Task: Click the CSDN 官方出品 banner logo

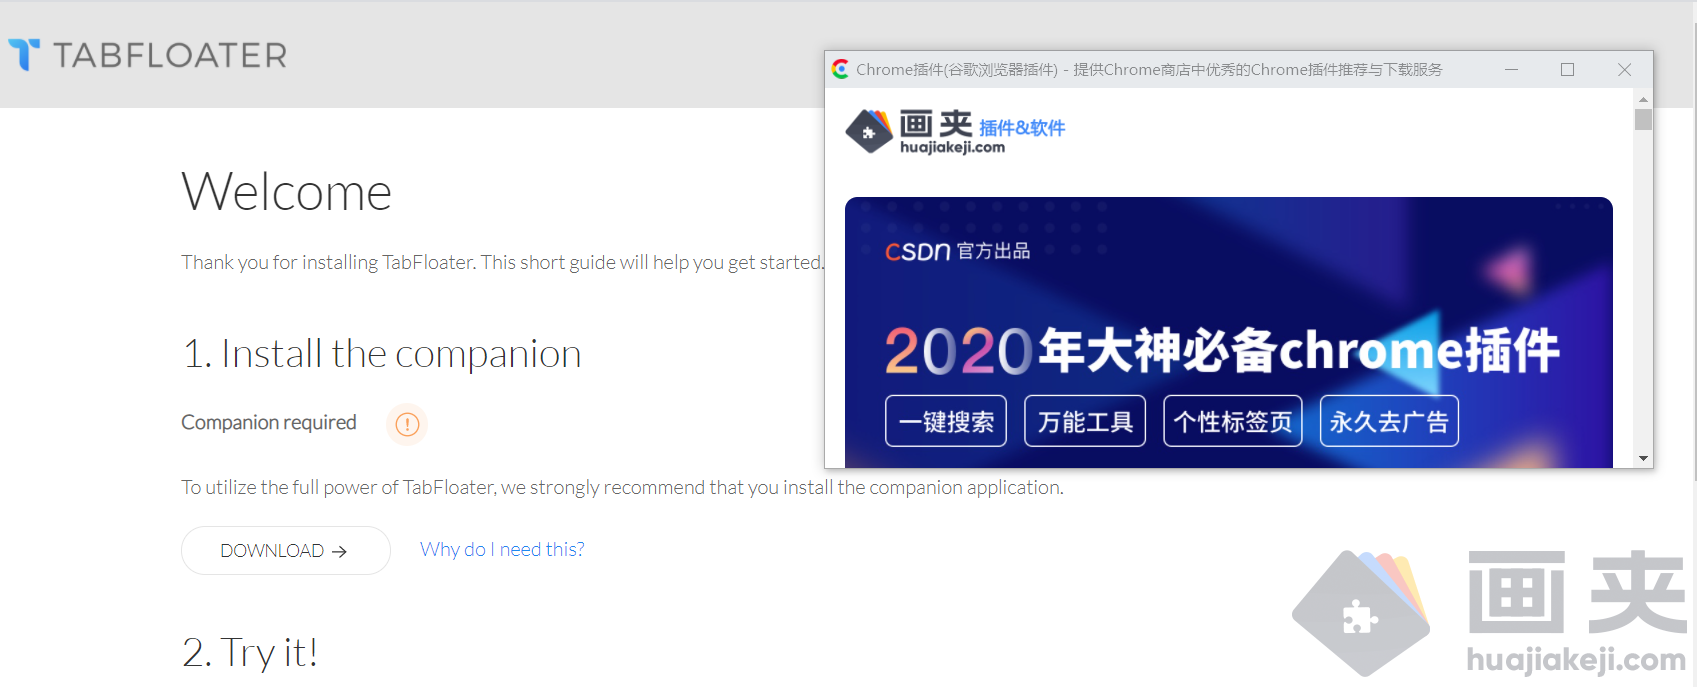Action: coord(957,251)
